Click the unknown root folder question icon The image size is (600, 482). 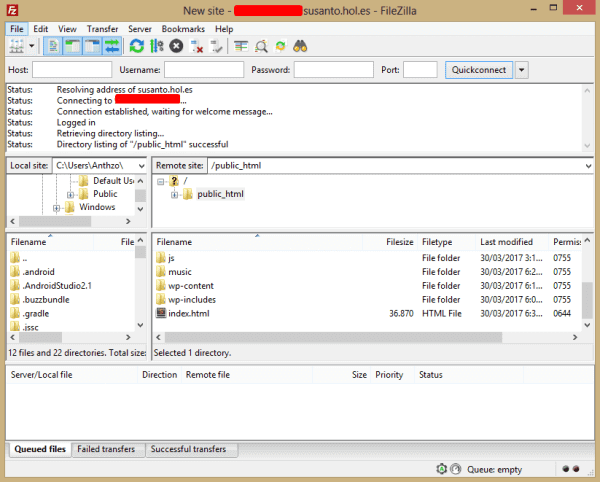[174, 181]
